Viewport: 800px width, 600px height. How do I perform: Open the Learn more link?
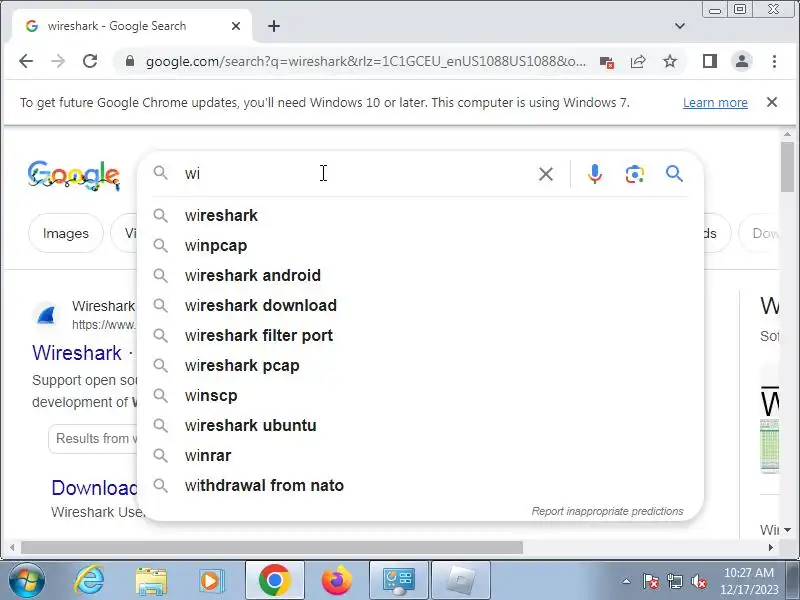pyautogui.click(x=715, y=103)
